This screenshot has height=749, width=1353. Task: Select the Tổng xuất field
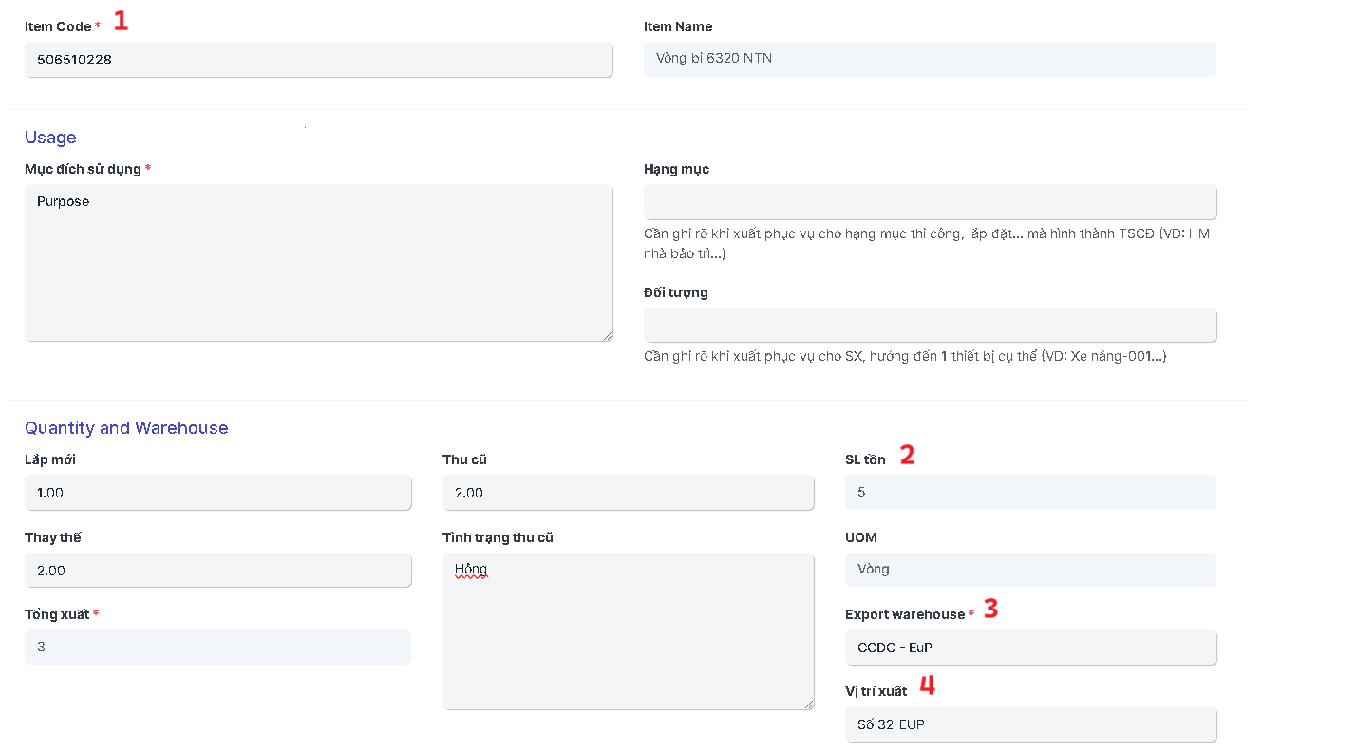(x=217, y=647)
